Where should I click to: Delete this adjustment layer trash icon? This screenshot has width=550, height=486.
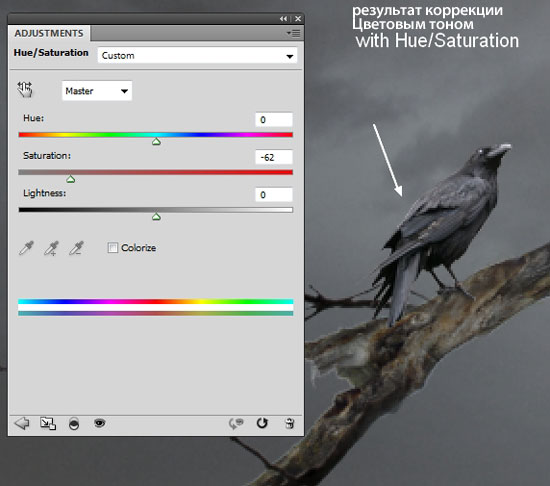pos(289,423)
